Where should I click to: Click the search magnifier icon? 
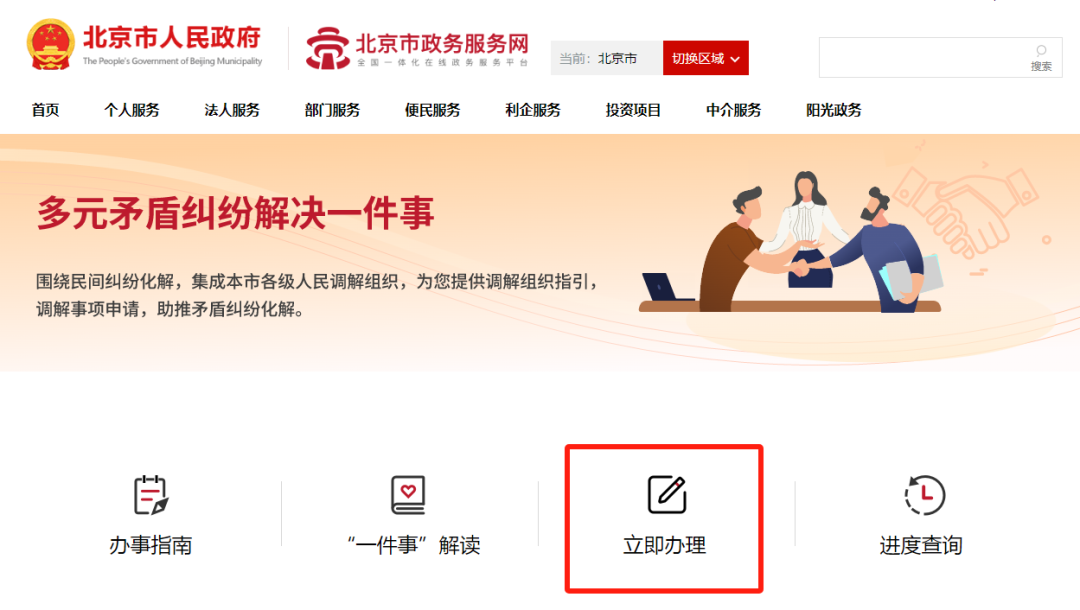click(x=1041, y=51)
